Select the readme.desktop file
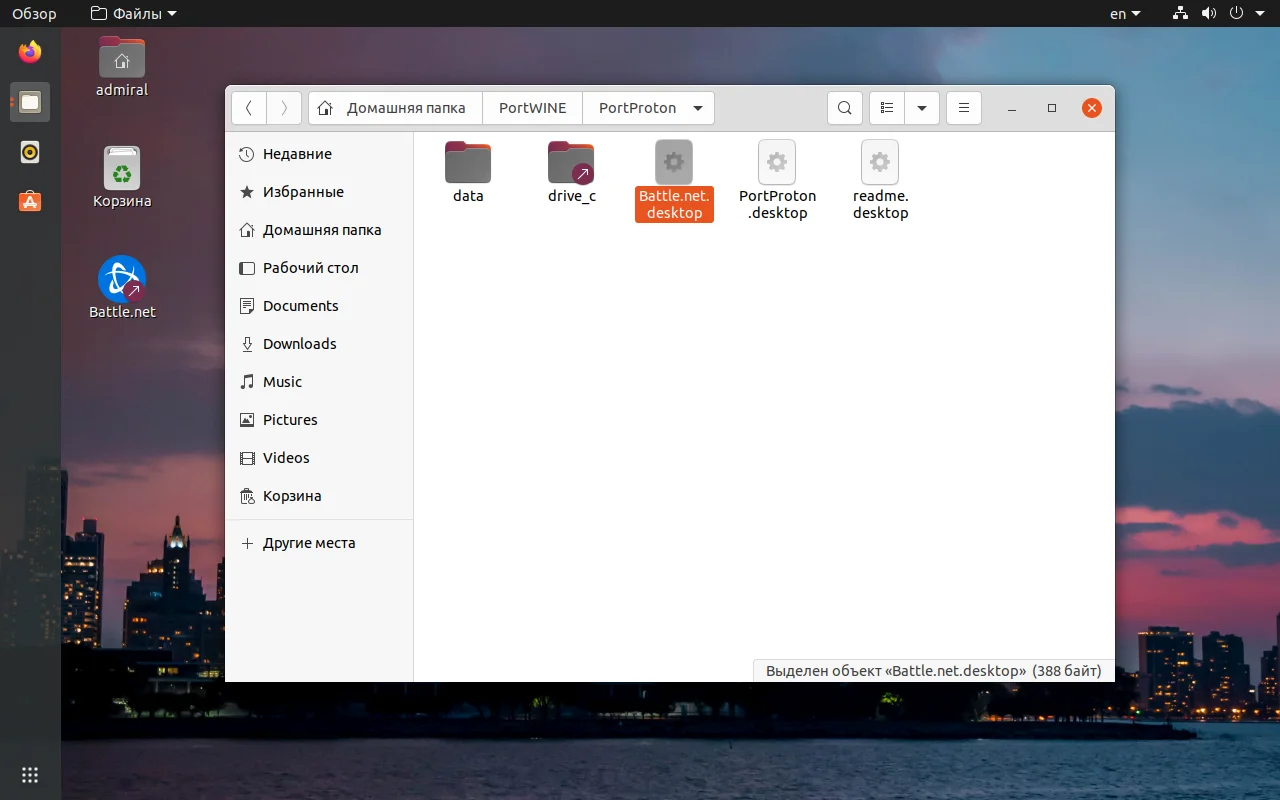The width and height of the screenshot is (1280, 800). (x=880, y=165)
